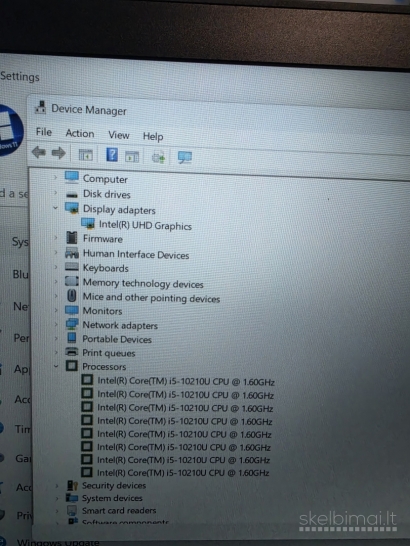Select the Firmware label

[x=103, y=239]
